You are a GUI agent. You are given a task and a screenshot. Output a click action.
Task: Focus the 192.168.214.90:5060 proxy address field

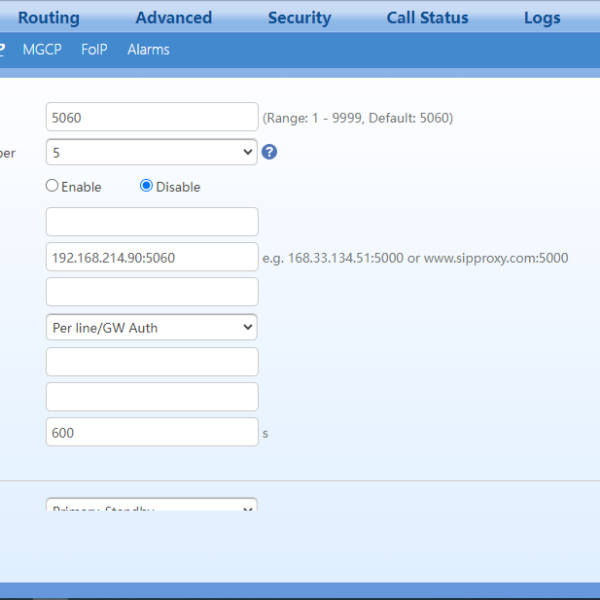(152, 257)
